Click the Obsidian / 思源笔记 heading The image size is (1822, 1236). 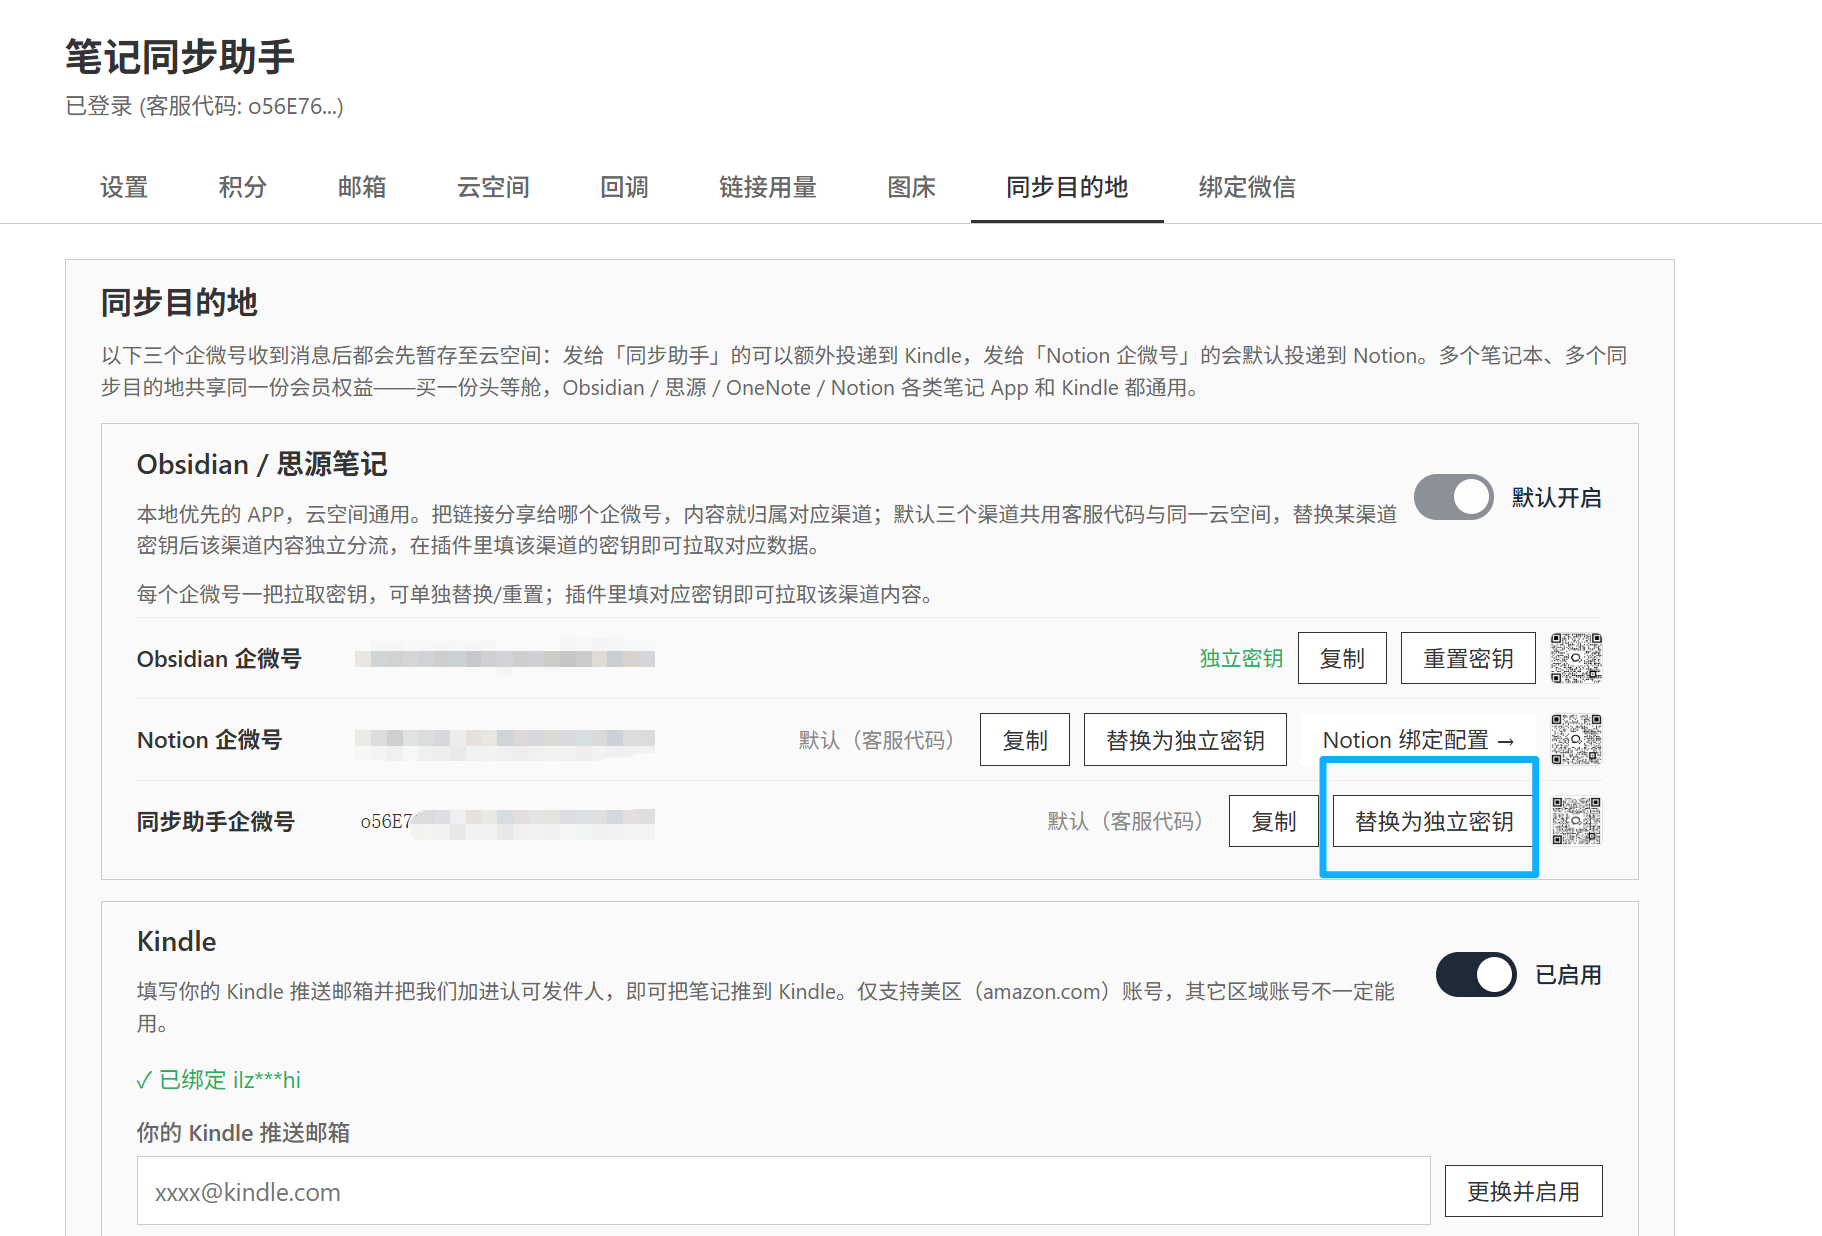262,464
